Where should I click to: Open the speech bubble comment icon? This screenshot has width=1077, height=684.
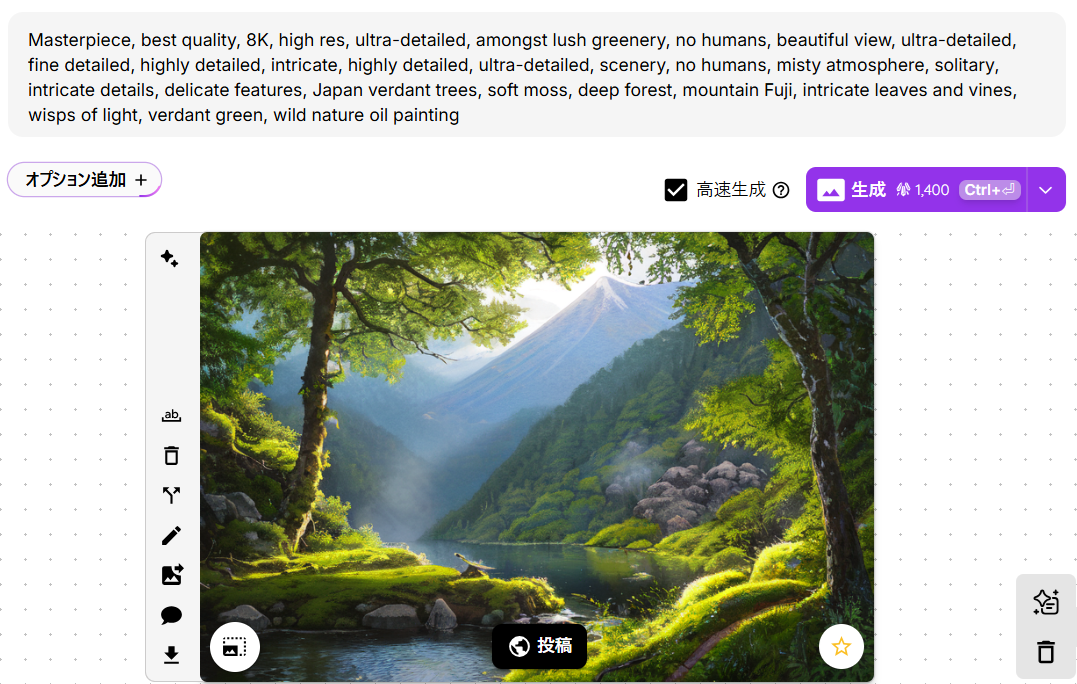coord(171,615)
